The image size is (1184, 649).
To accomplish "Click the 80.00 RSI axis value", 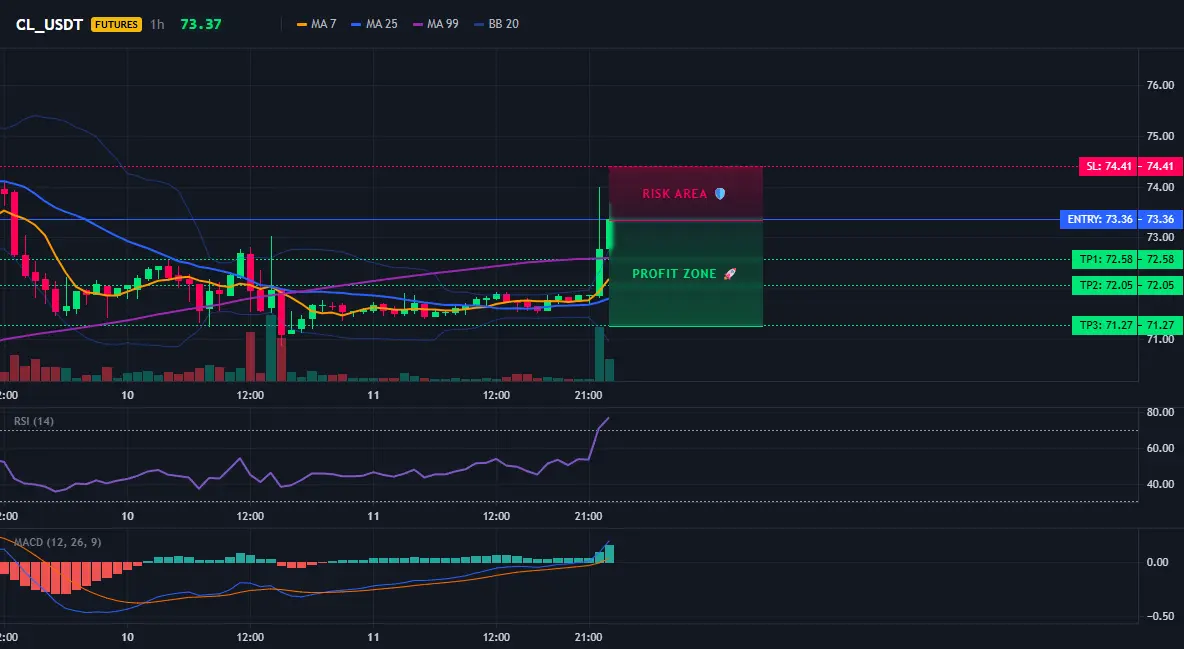I will [x=1160, y=412].
